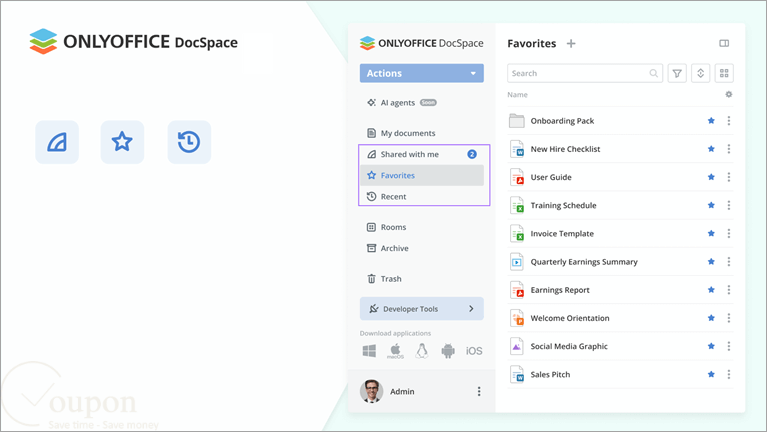Click the Admin avatar picture

coord(371,391)
